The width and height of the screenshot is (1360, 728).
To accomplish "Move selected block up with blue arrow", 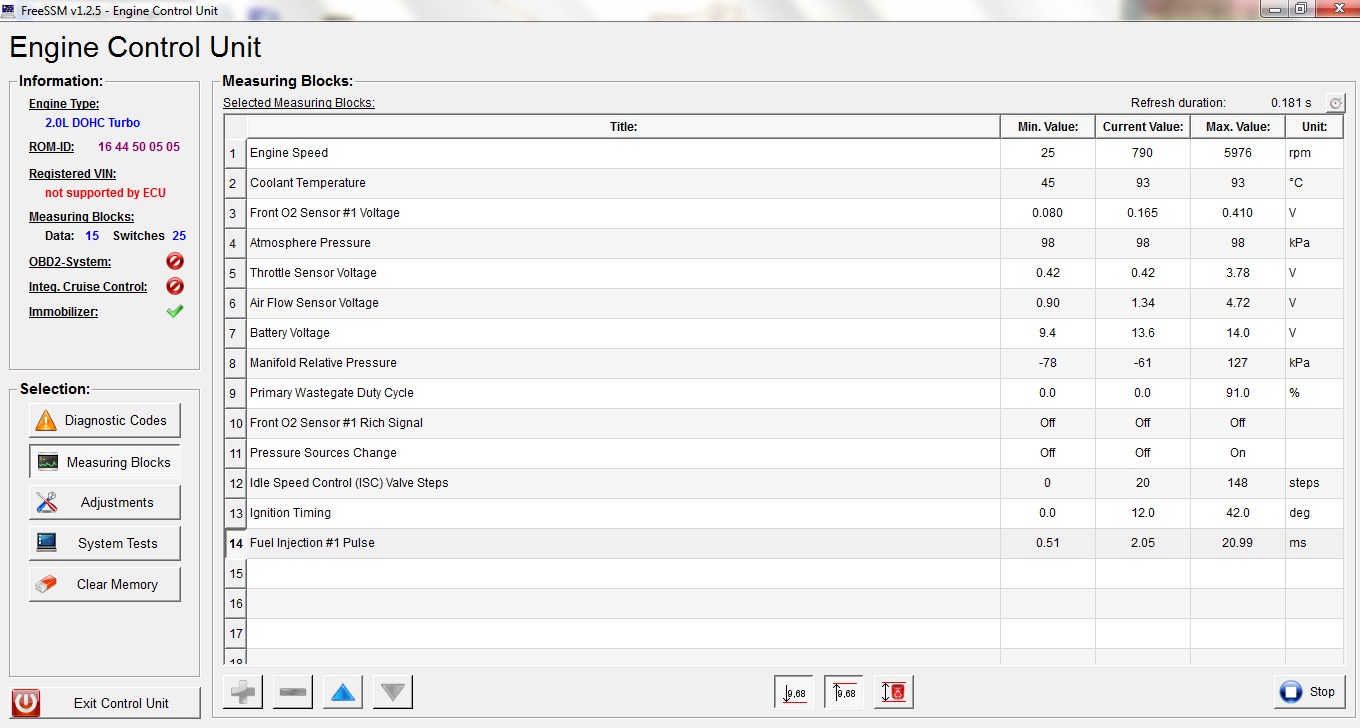I will [343, 691].
